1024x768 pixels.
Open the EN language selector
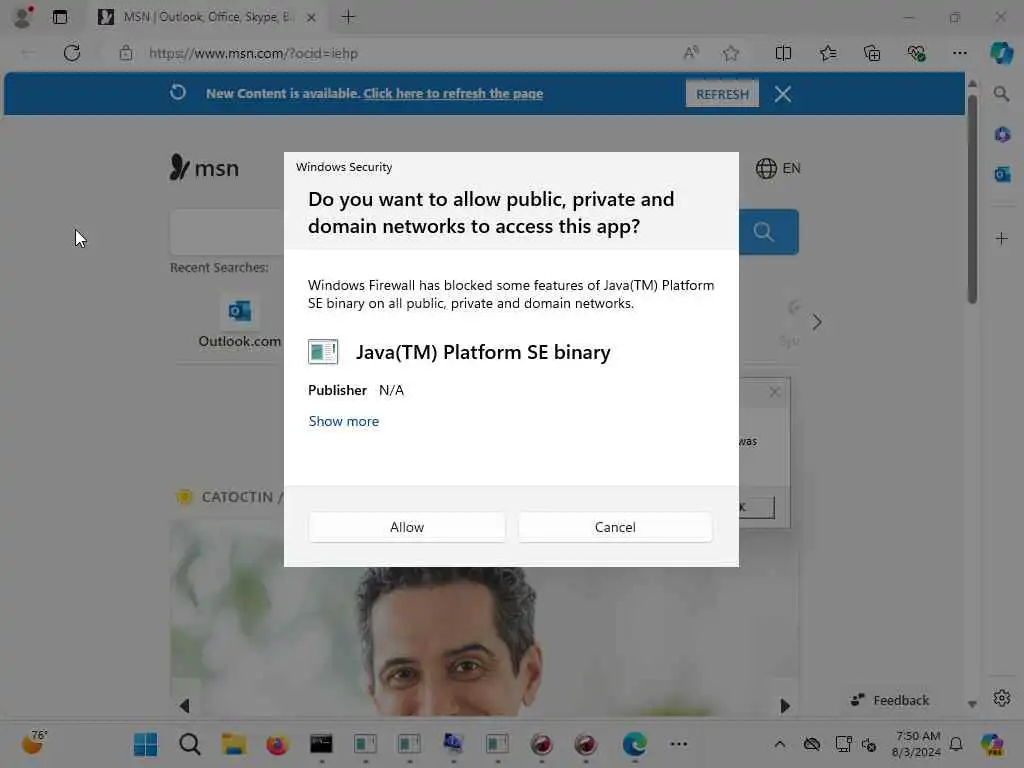[778, 168]
